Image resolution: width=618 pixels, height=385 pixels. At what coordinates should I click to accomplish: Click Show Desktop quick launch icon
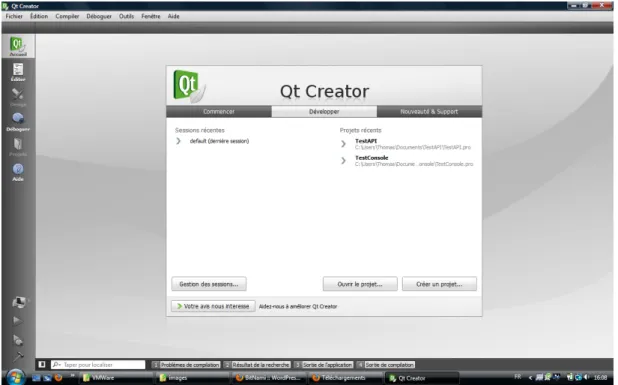coord(36,378)
